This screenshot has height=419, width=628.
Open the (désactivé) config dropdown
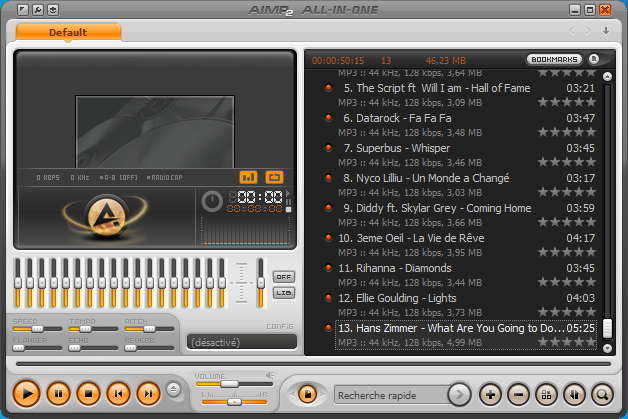(242, 342)
